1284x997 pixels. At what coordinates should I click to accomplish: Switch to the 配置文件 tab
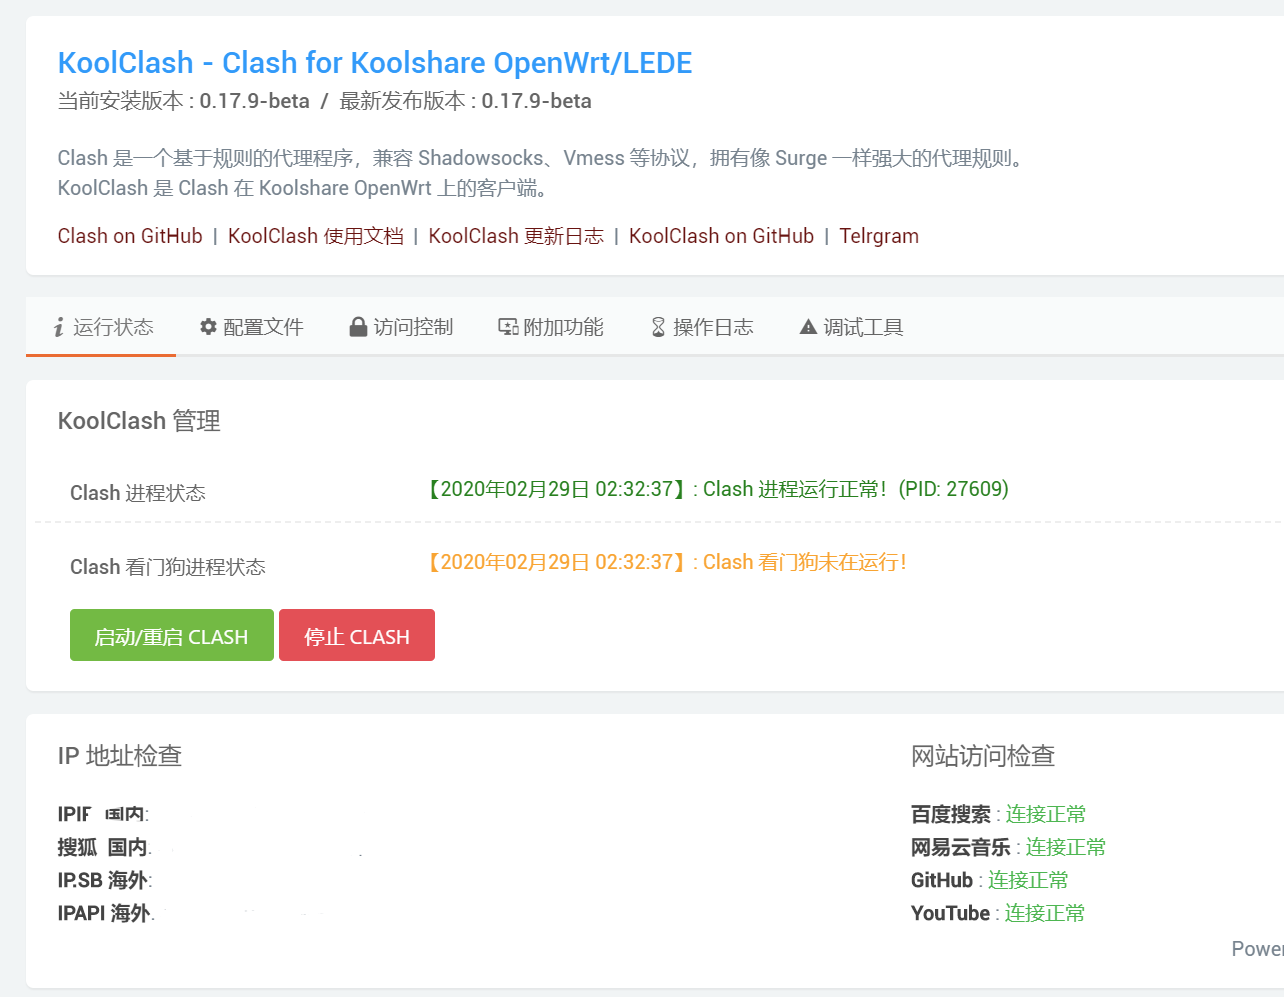(263, 327)
